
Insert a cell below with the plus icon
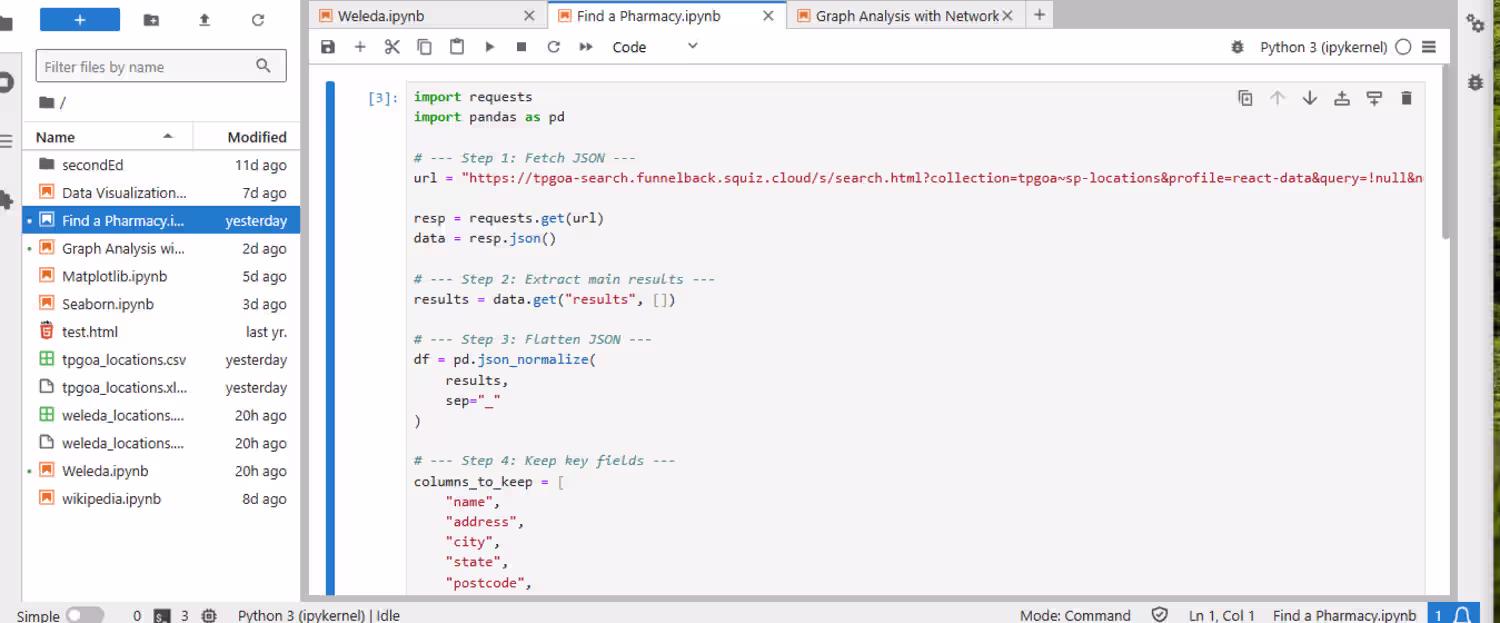[x=360, y=47]
